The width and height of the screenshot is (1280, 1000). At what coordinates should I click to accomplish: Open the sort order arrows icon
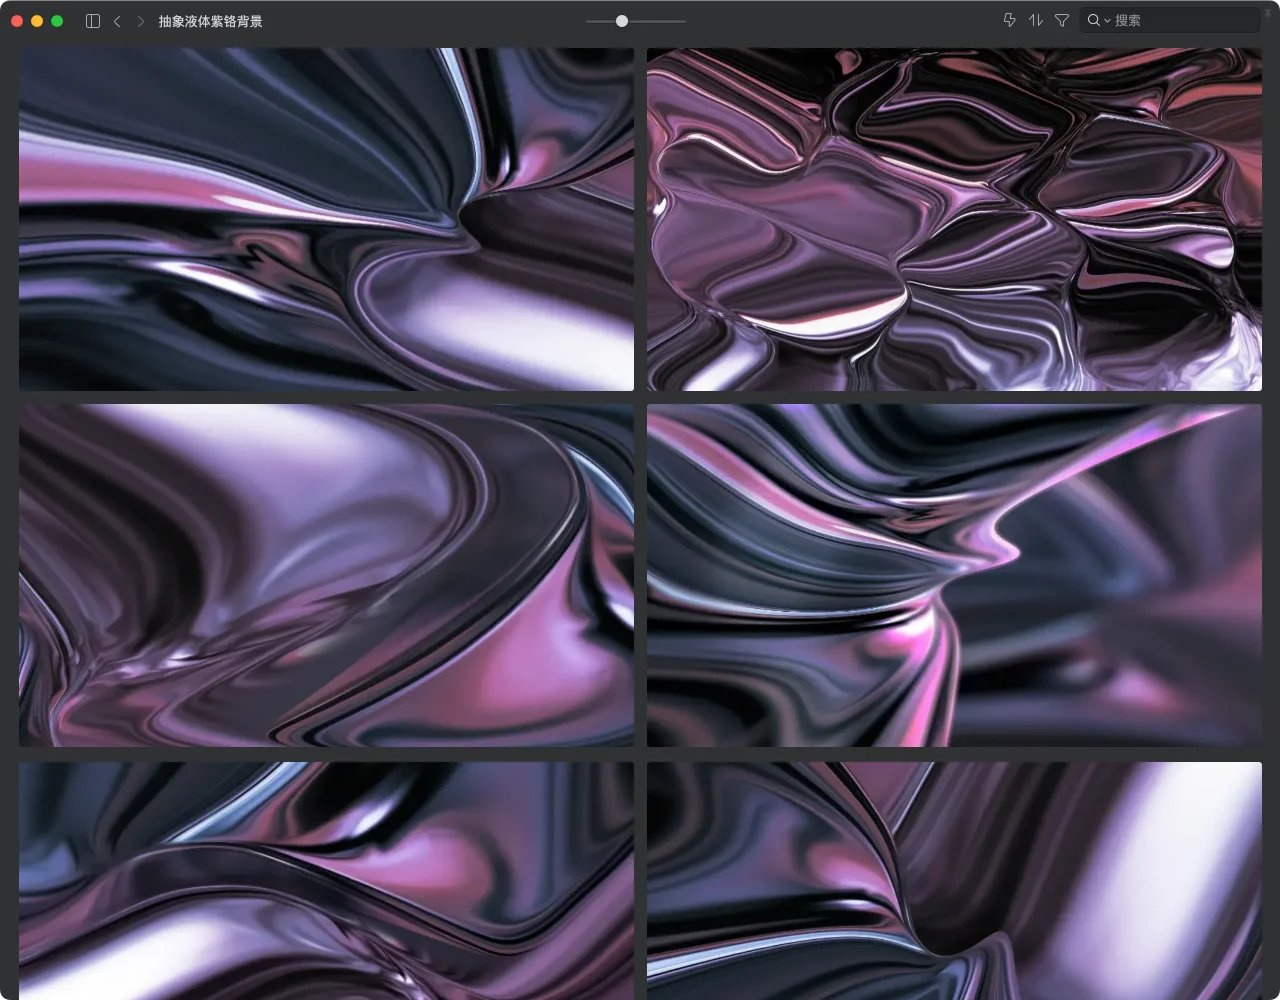[x=1036, y=20]
